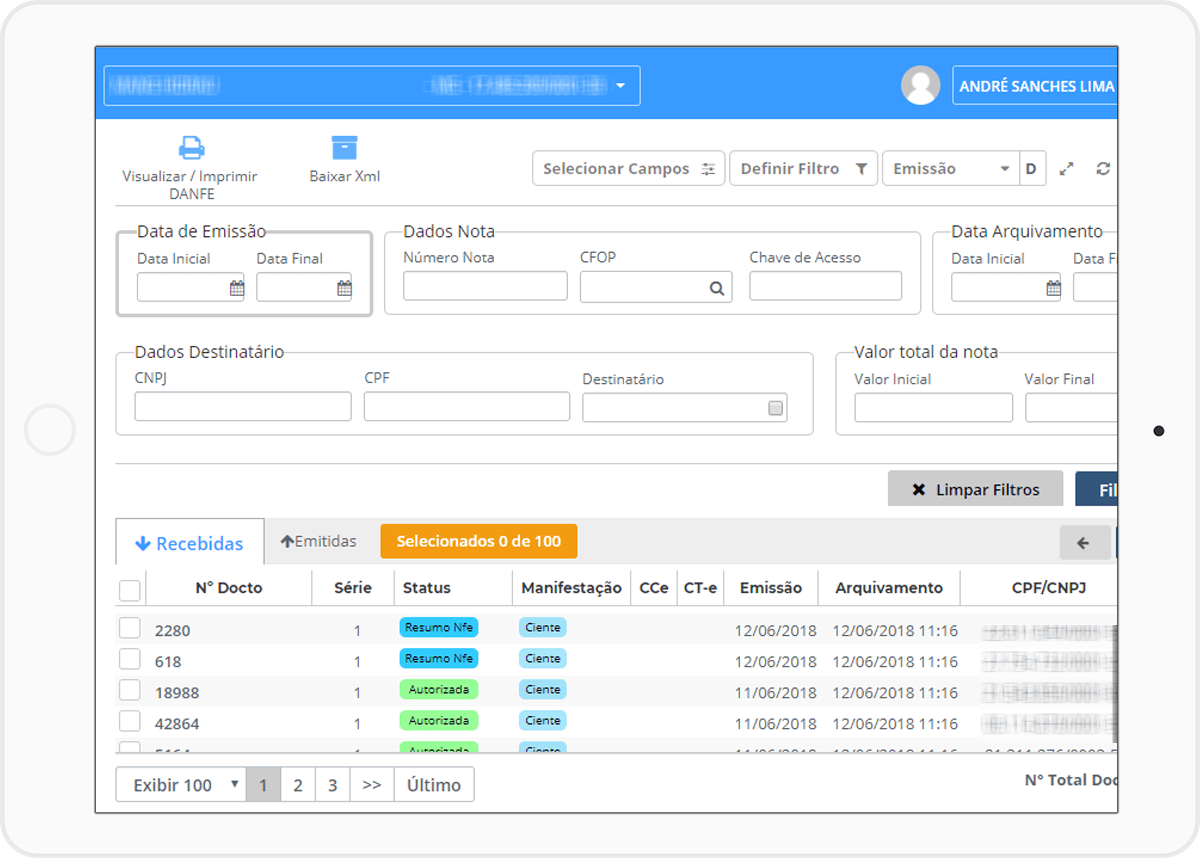Toggle the D sort direction button
1200x858 pixels.
tap(1031, 169)
